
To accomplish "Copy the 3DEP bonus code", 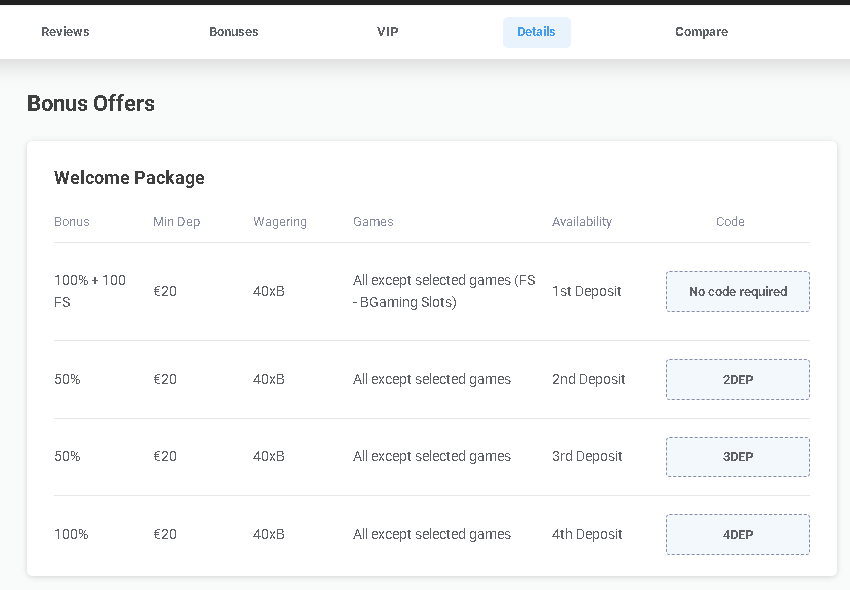I will [x=737, y=457].
